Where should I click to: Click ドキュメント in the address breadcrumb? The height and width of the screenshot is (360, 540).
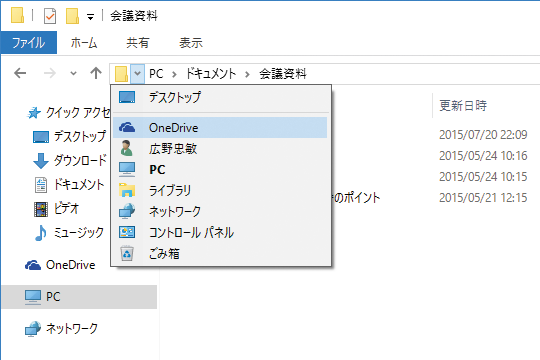point(211,73)
